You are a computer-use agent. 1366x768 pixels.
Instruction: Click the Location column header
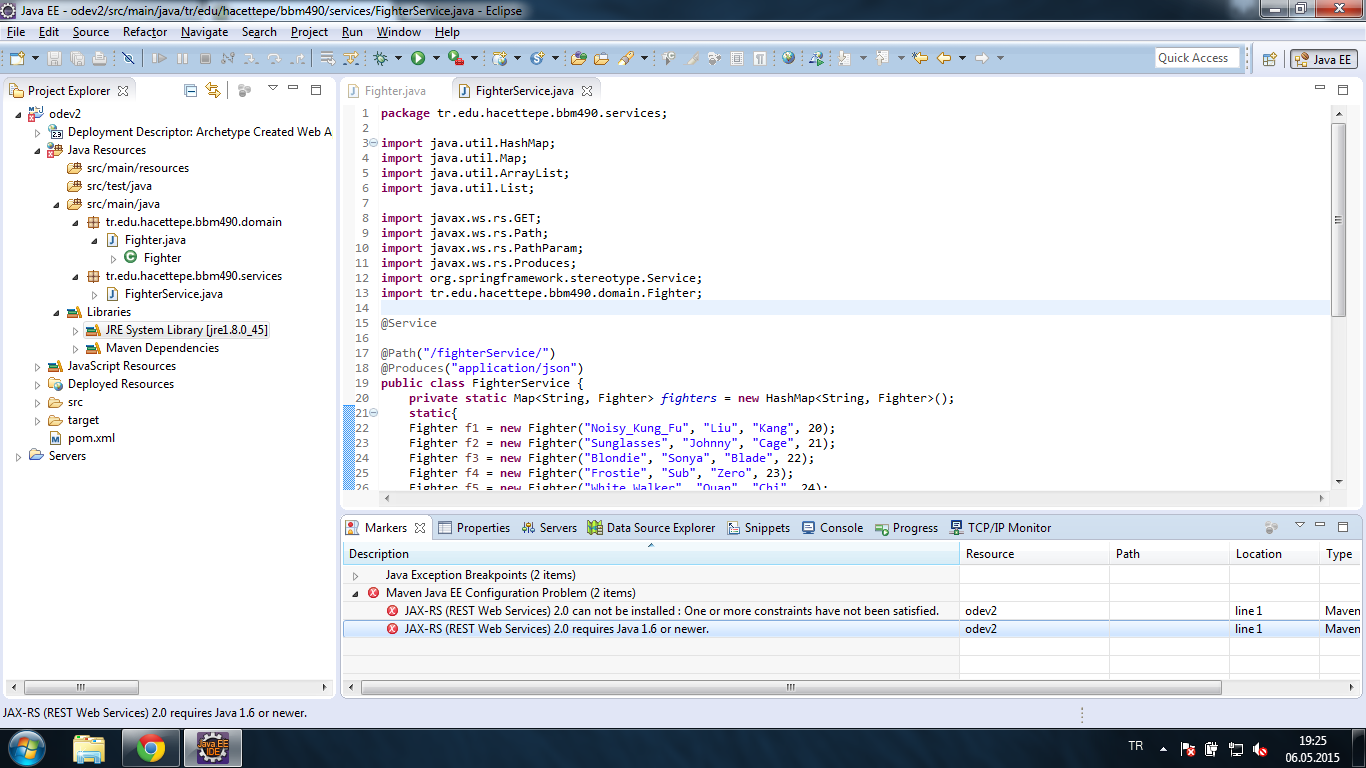[x=1274, y=554]
